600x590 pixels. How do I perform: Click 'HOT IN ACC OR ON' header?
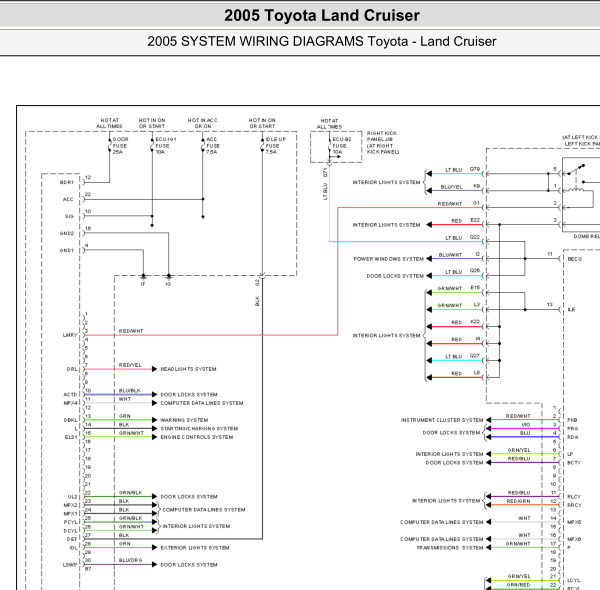pos(202,123)
